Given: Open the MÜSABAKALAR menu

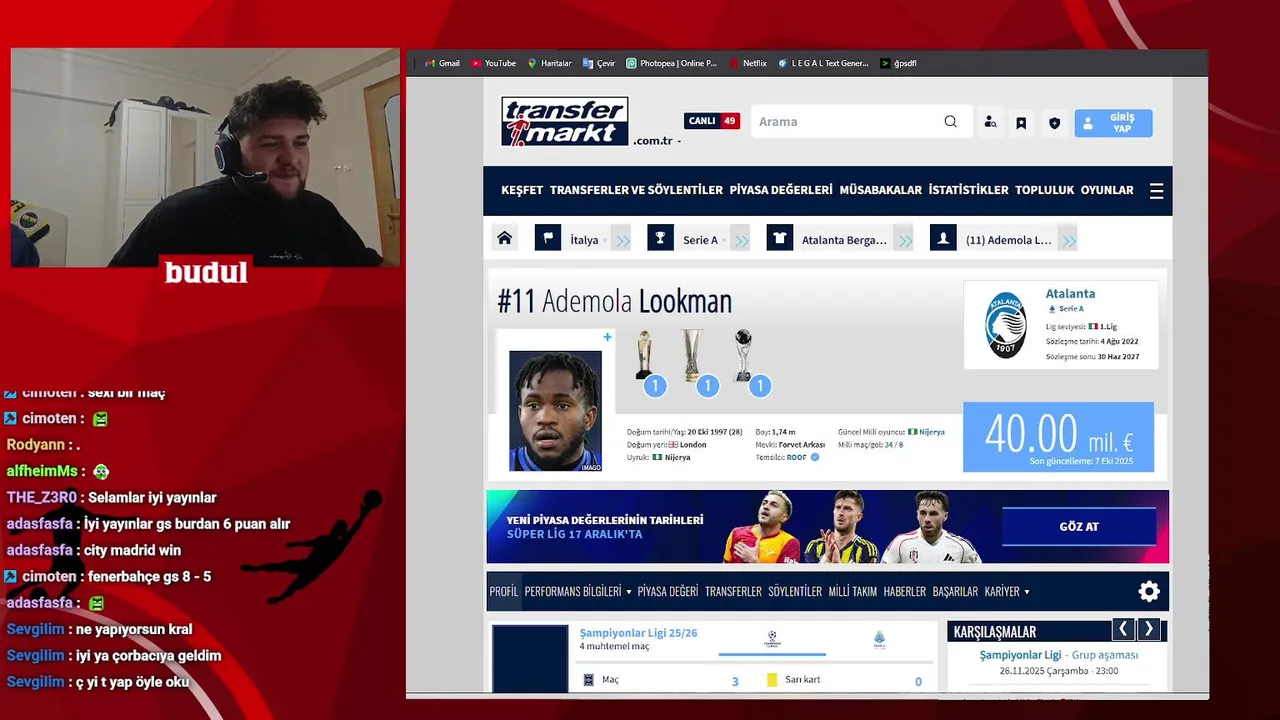Looking at the screenshot, I should (880, 190).
